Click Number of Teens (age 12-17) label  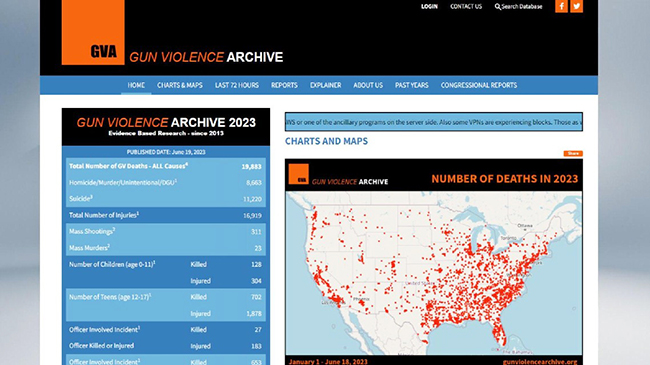(110, 297)
